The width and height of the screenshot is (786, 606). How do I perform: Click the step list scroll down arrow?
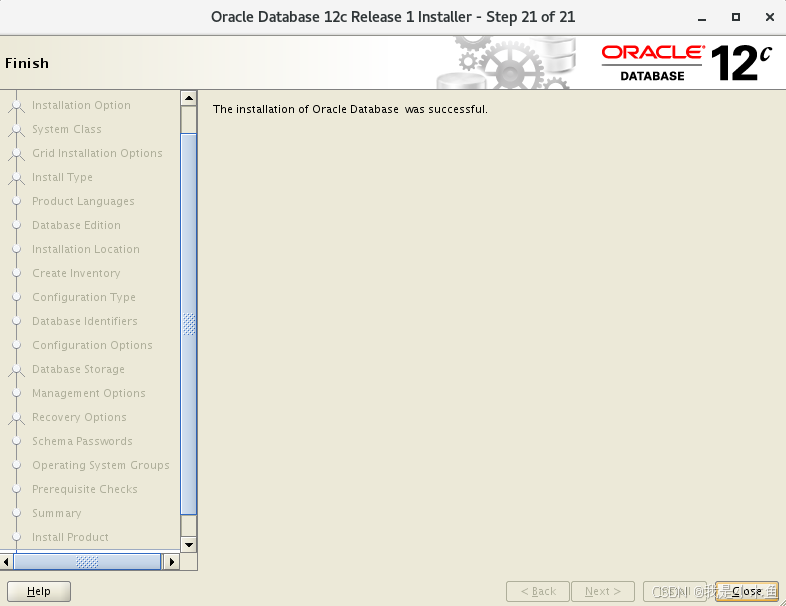(188, 545)
